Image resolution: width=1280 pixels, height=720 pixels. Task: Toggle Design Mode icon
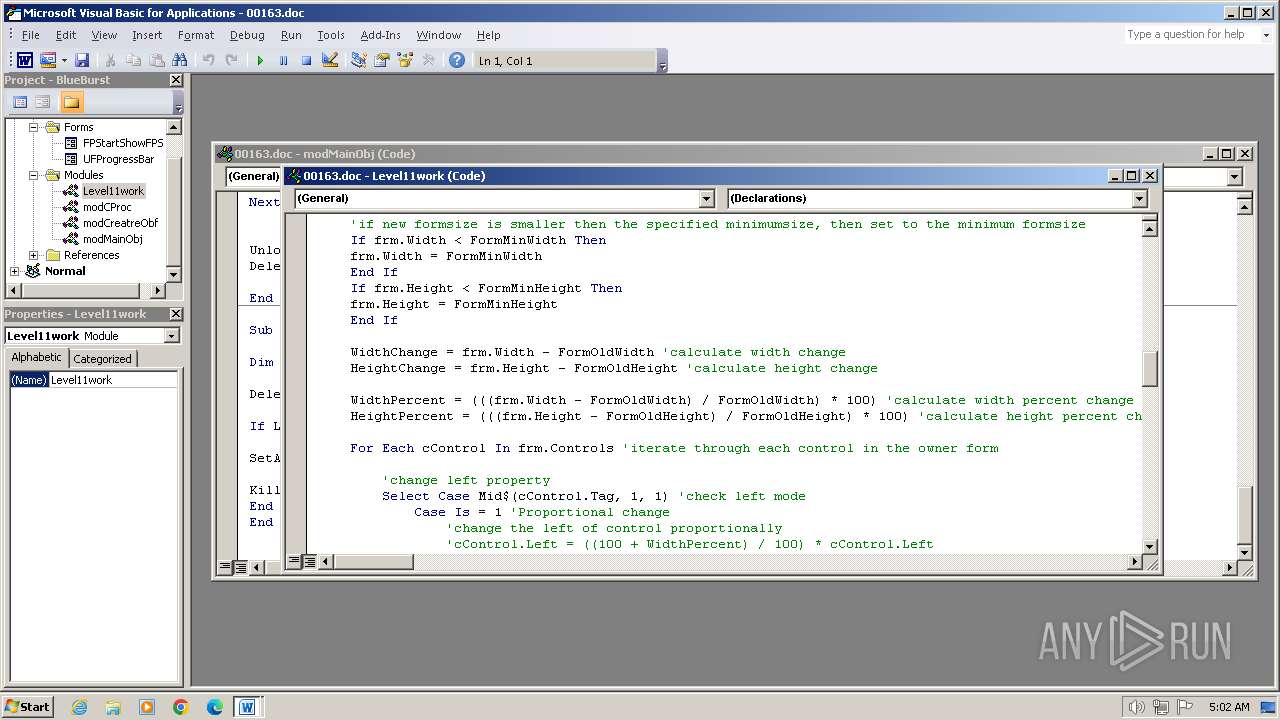pos(330,61)
